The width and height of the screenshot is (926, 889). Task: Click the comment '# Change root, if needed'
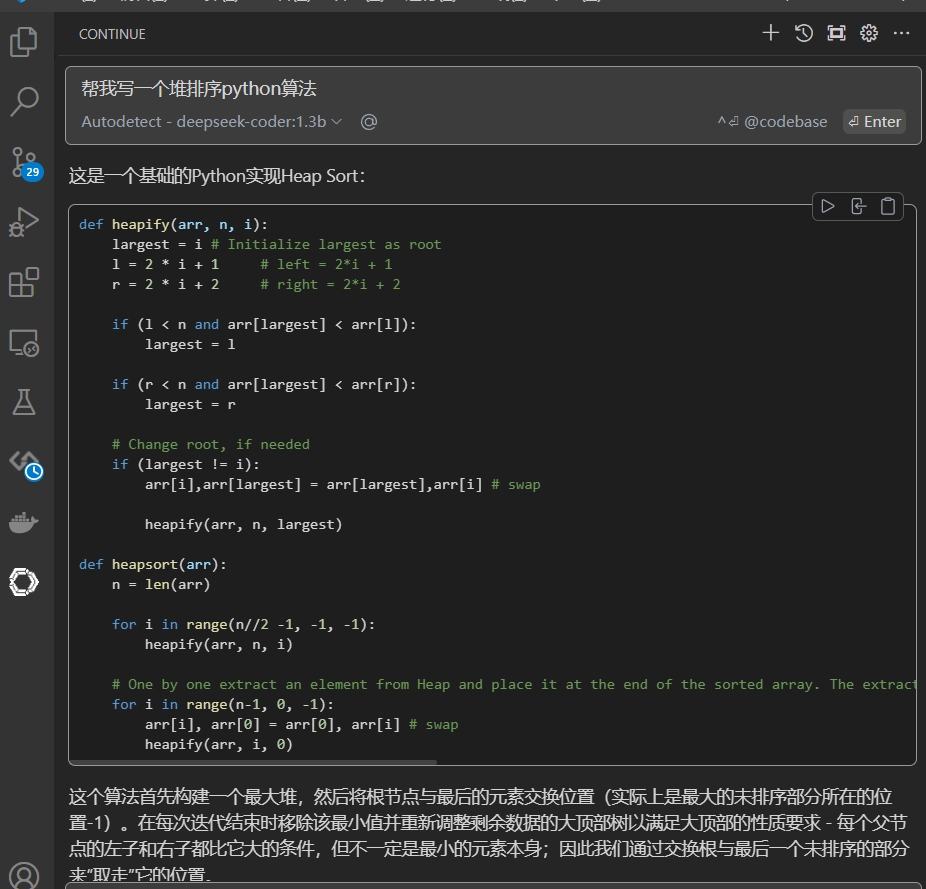211,444
